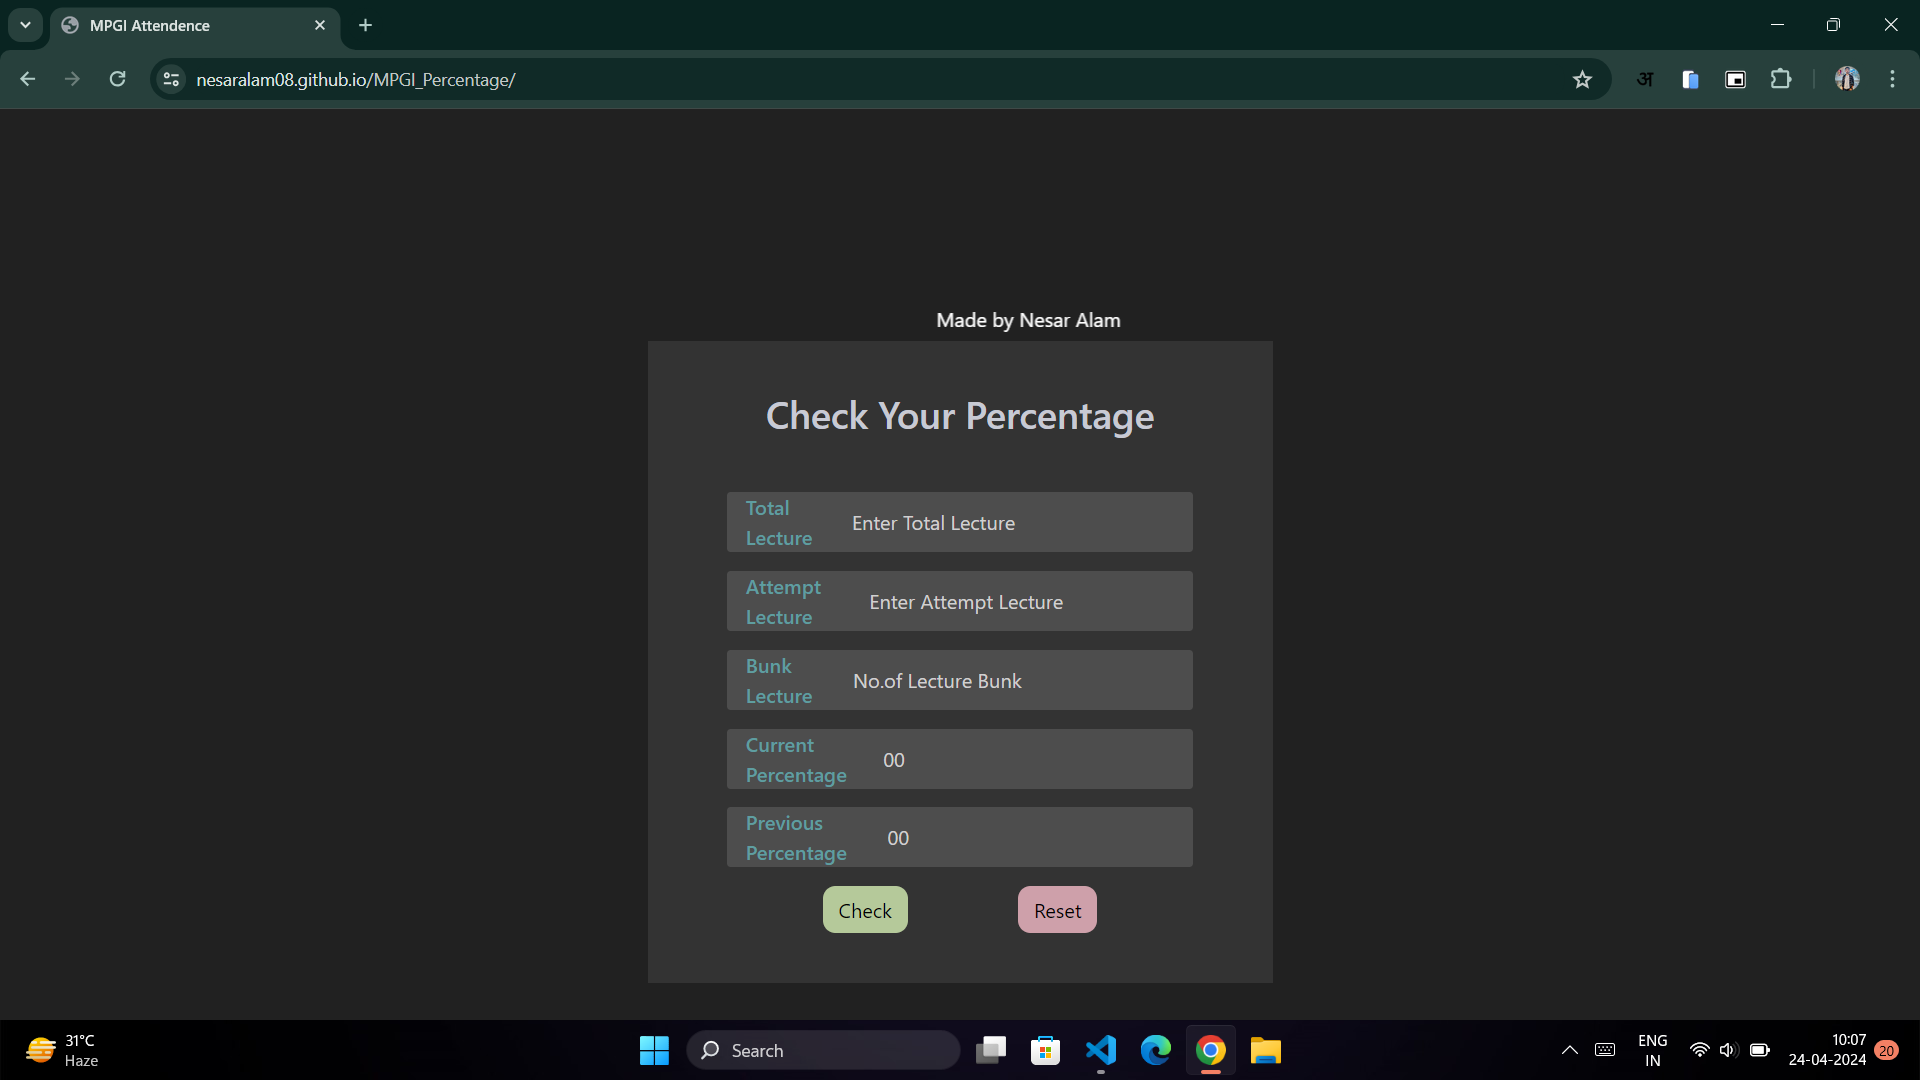
Task: Open Windows Start menu
Action: pyautogui.click(x=654, y=1050)
